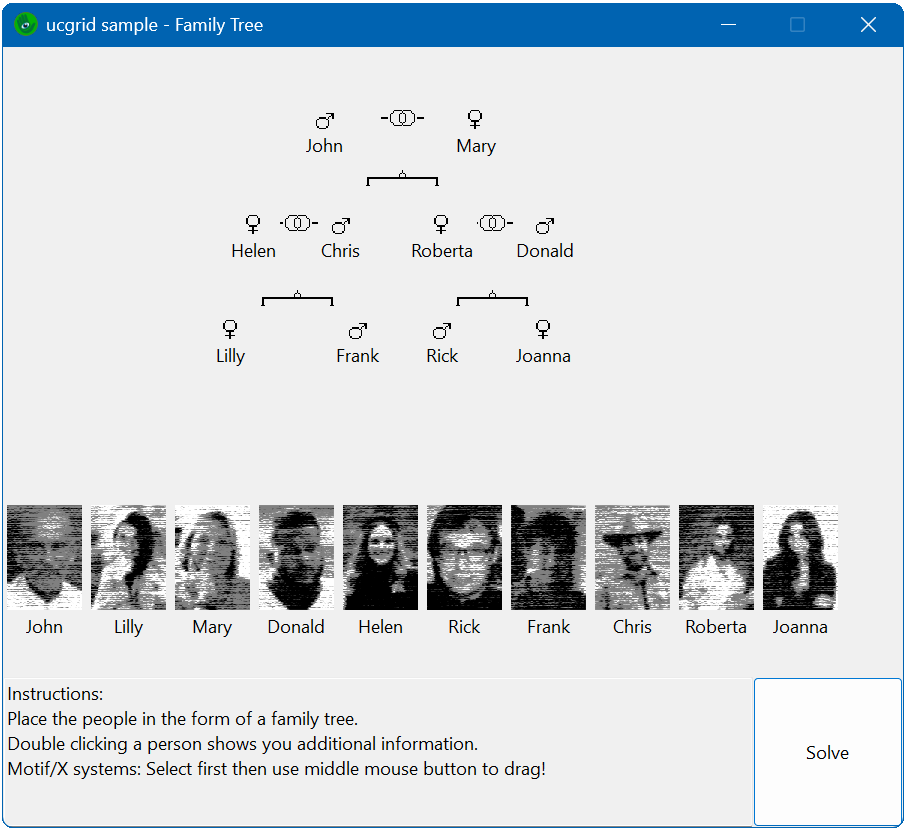Click the Donald label in the family tree

click(x=545, y=251)
